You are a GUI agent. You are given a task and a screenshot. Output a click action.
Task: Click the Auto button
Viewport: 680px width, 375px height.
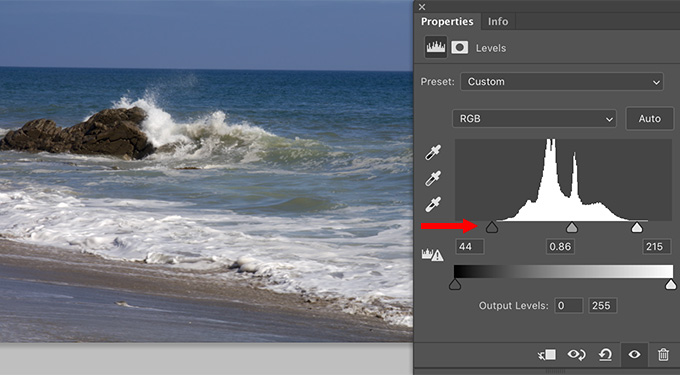coord(649,119)
